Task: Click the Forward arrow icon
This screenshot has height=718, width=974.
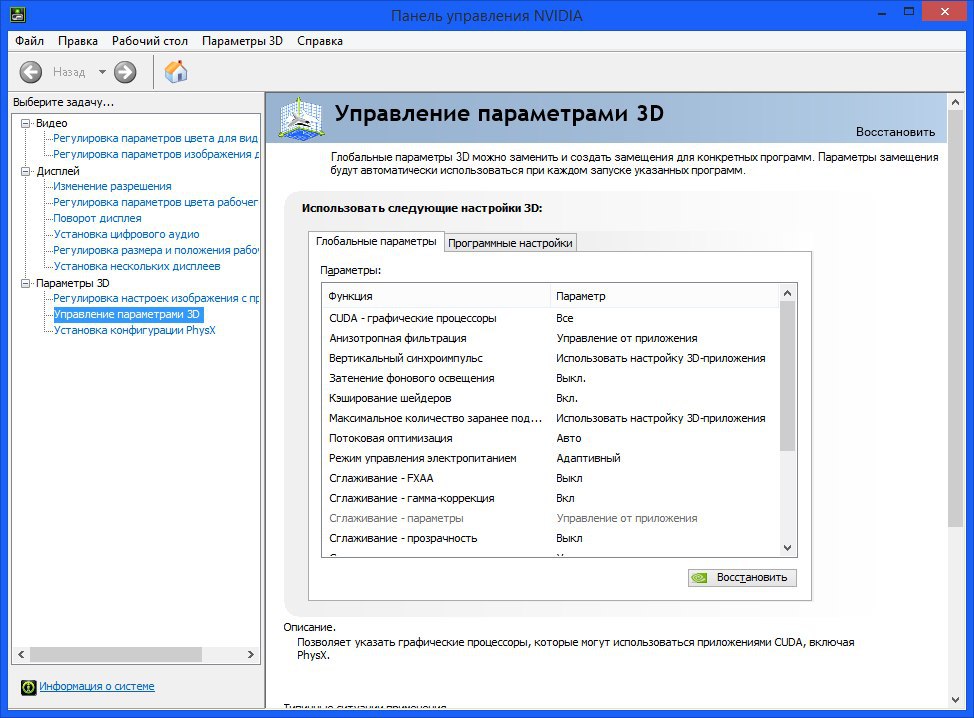Action: point(125,72)
